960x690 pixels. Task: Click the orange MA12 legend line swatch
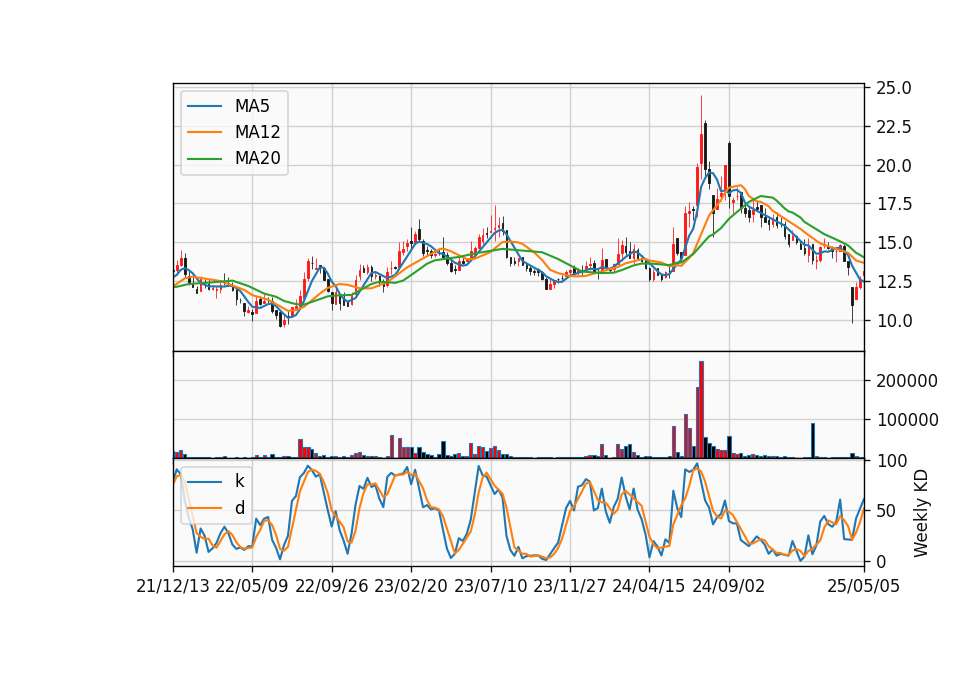(204, 132)
